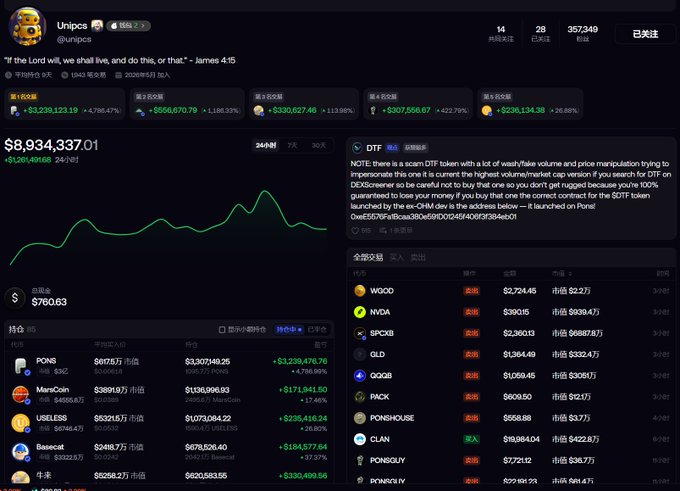Image resolution: width=680 pixels, height=491 pixels.
Task: Open the 357,349 followers count
Action: tap(582, 33)
